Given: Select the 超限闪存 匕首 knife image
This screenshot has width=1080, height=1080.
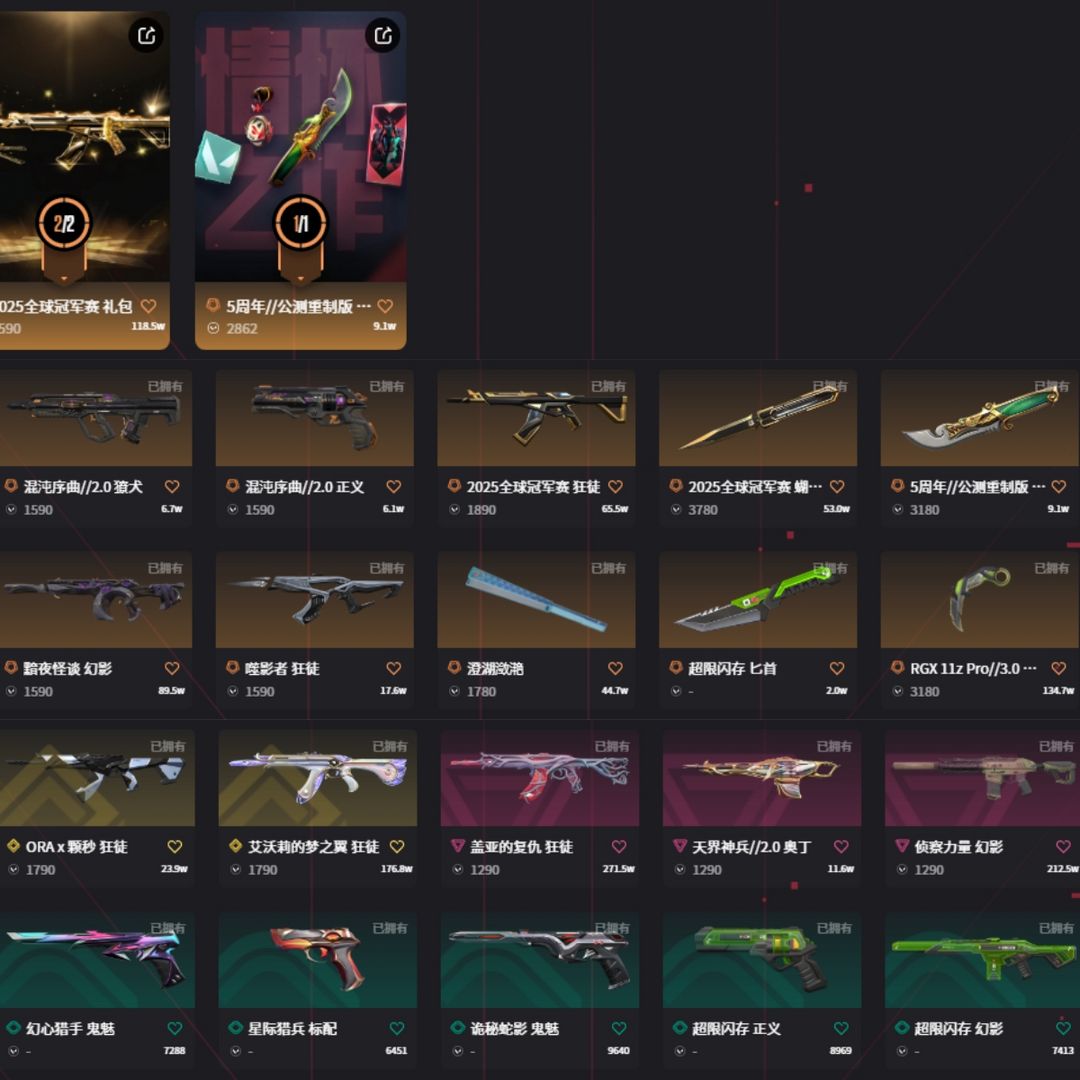Looking at the screenshot, I should (x=758, y=599).
